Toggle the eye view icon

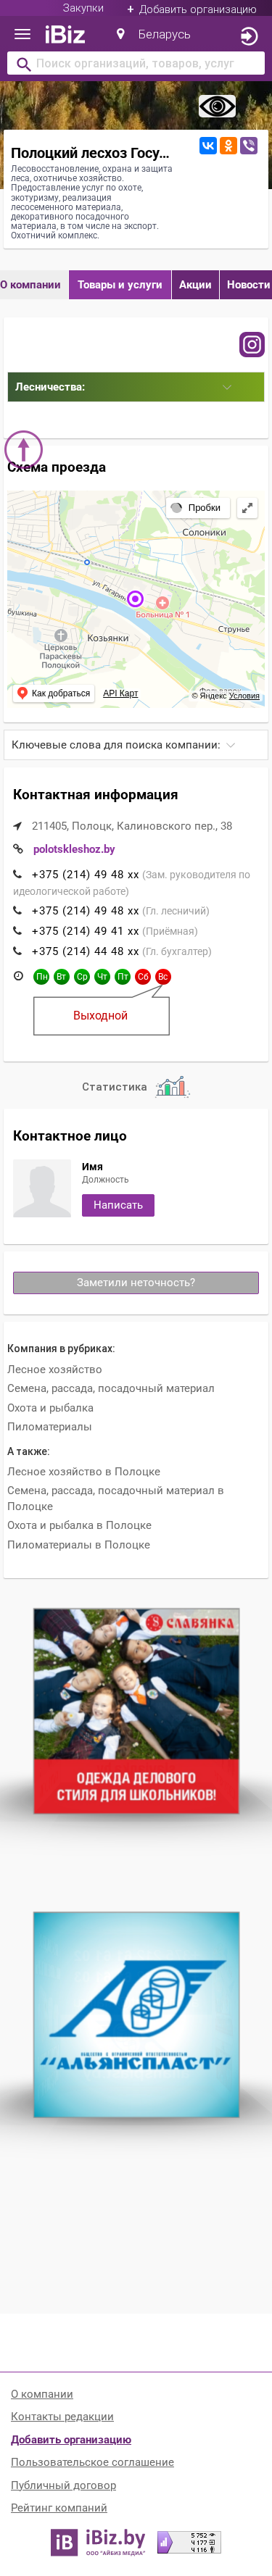point(217,106)
